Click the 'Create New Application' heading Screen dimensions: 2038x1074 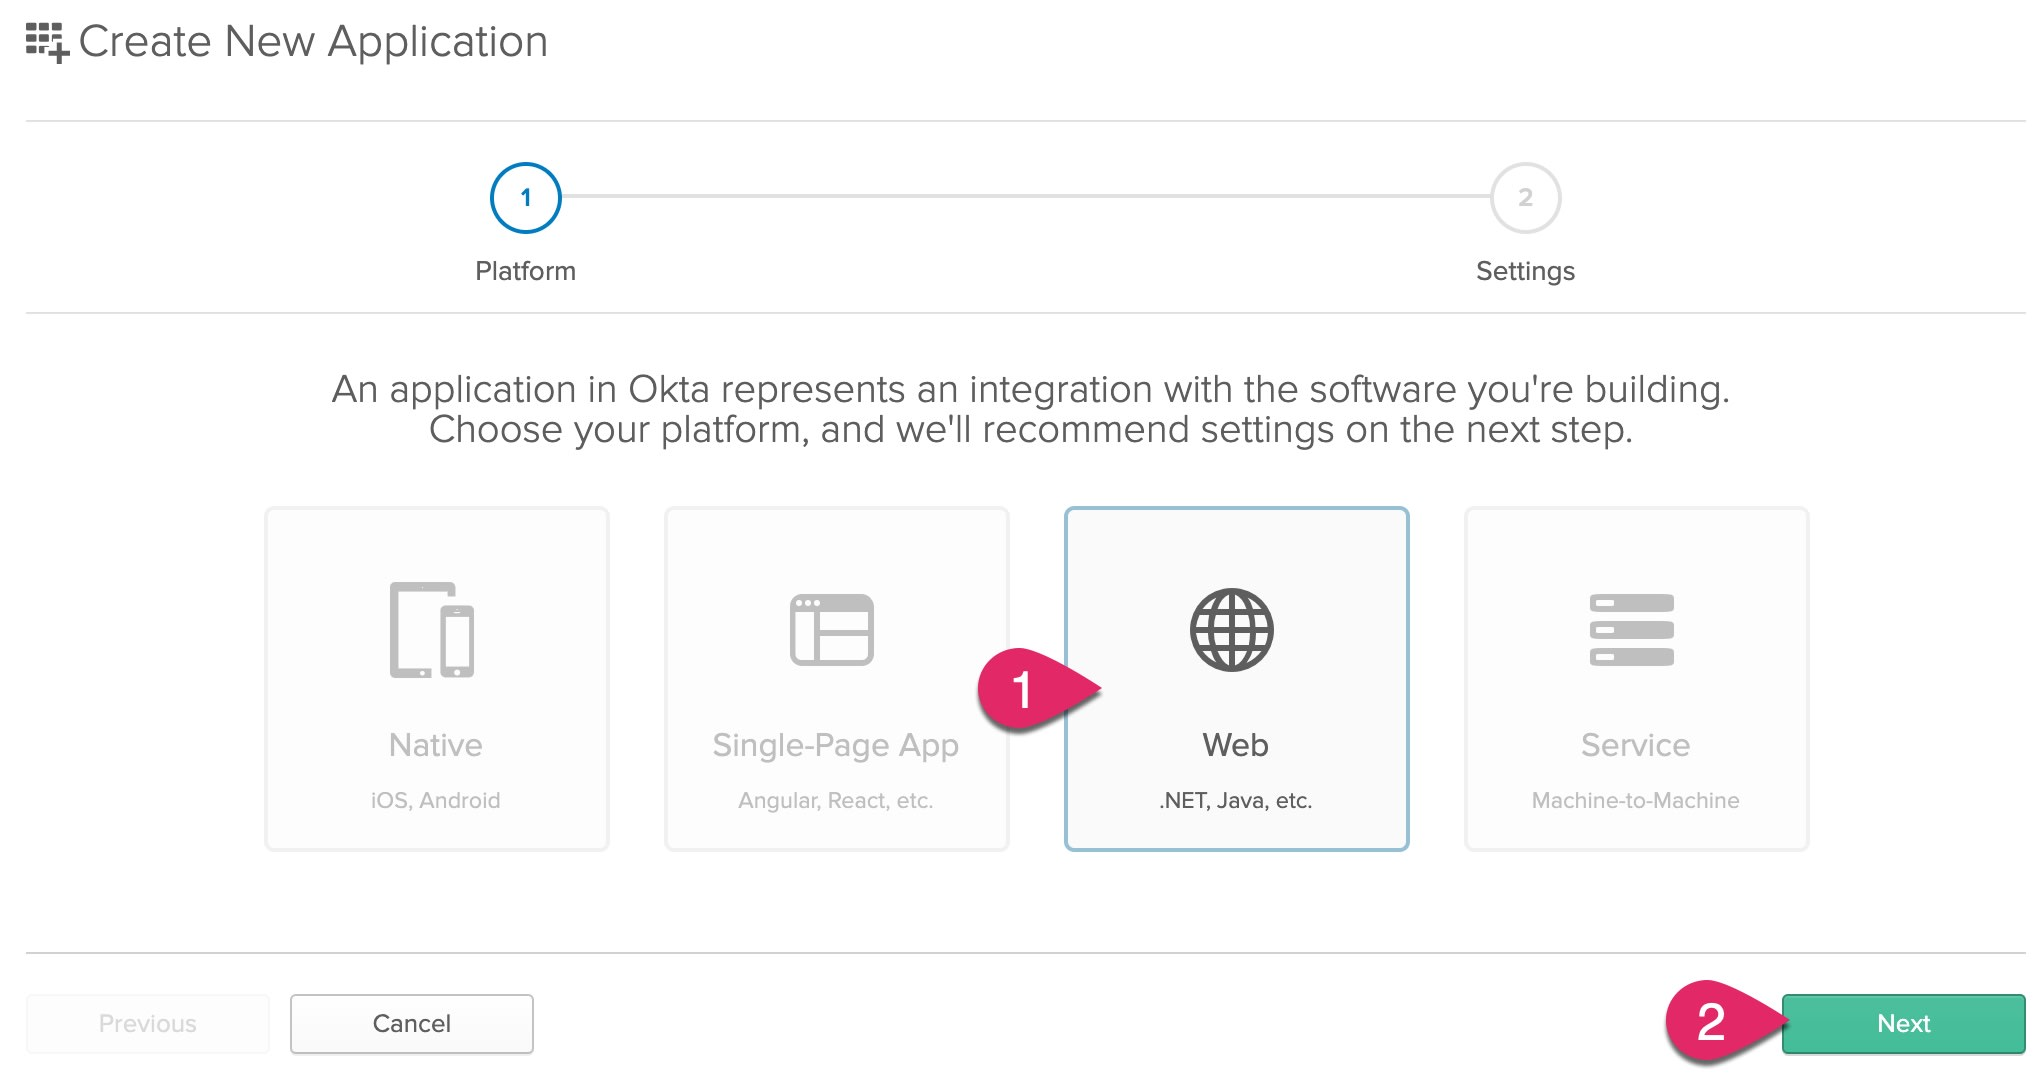point(313,42)
